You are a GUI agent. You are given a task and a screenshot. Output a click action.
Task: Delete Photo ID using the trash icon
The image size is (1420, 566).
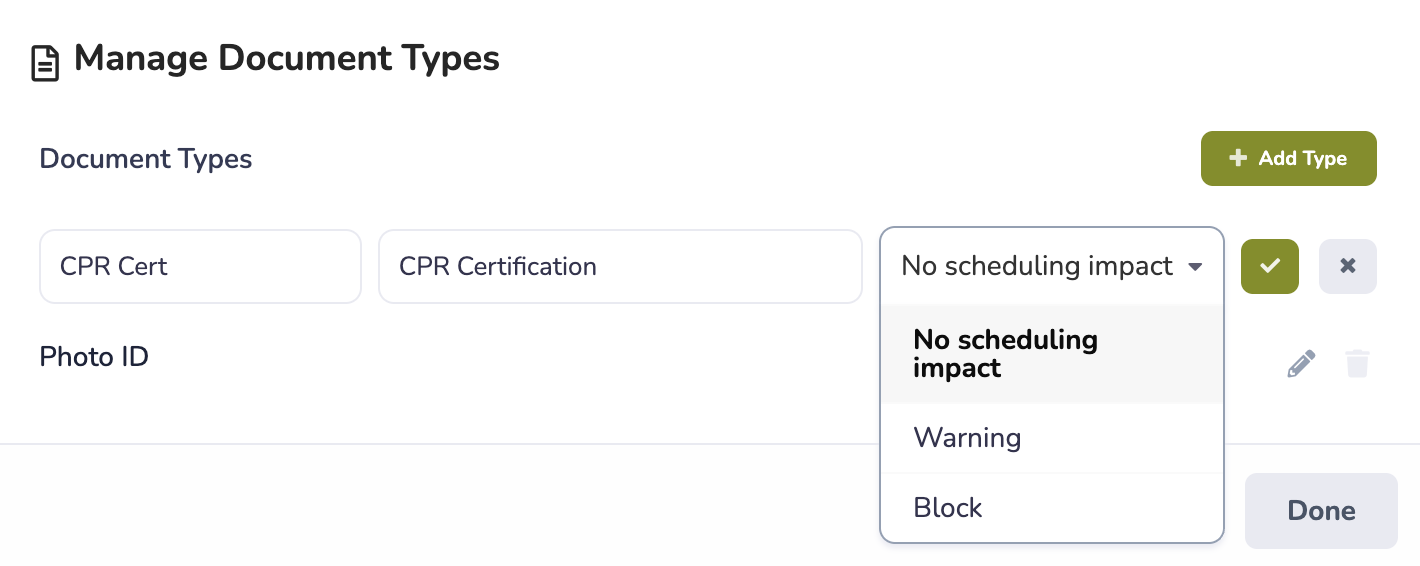(x=1356, y=363)
